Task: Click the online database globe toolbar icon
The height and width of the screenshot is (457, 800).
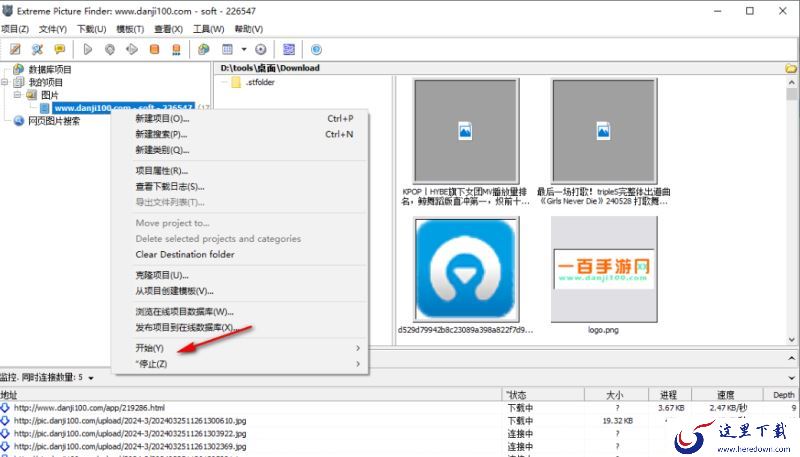Action: pos(204,49)
